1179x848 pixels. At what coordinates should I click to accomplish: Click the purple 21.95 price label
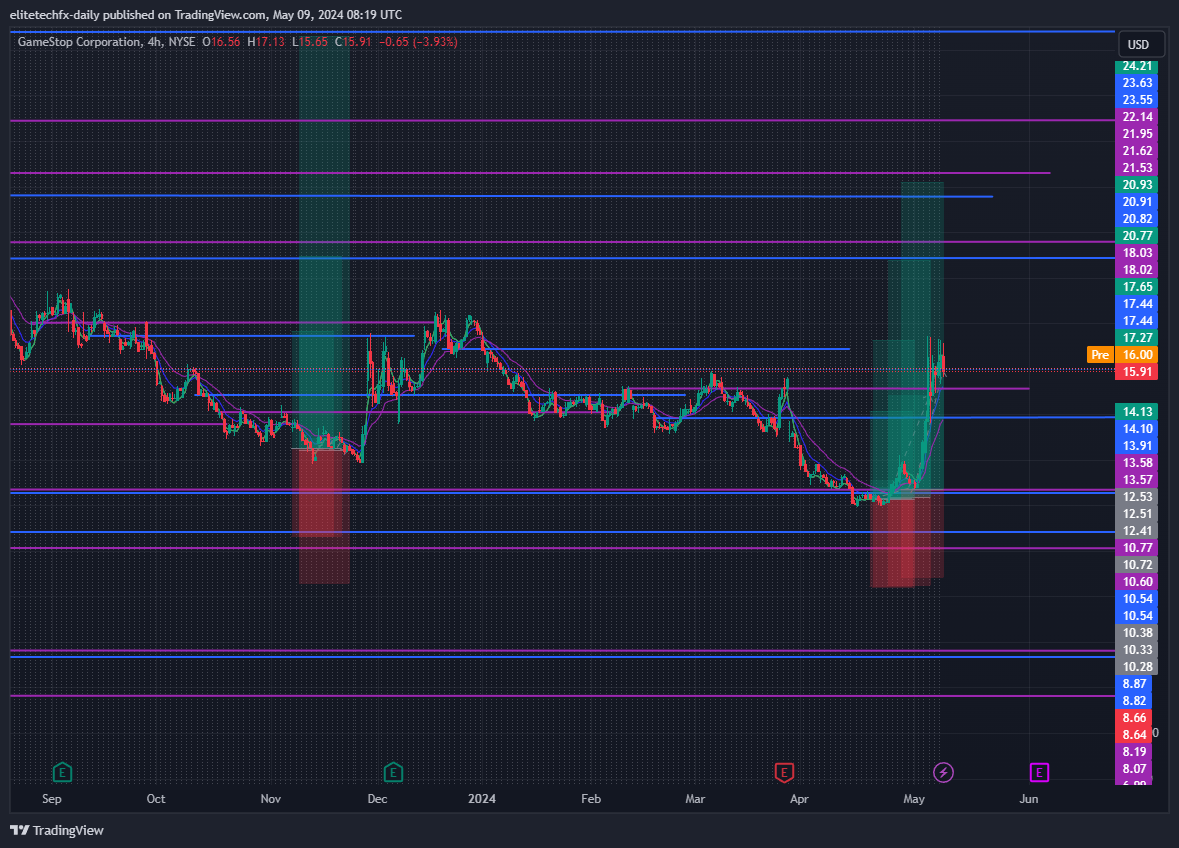point(1137,134)
